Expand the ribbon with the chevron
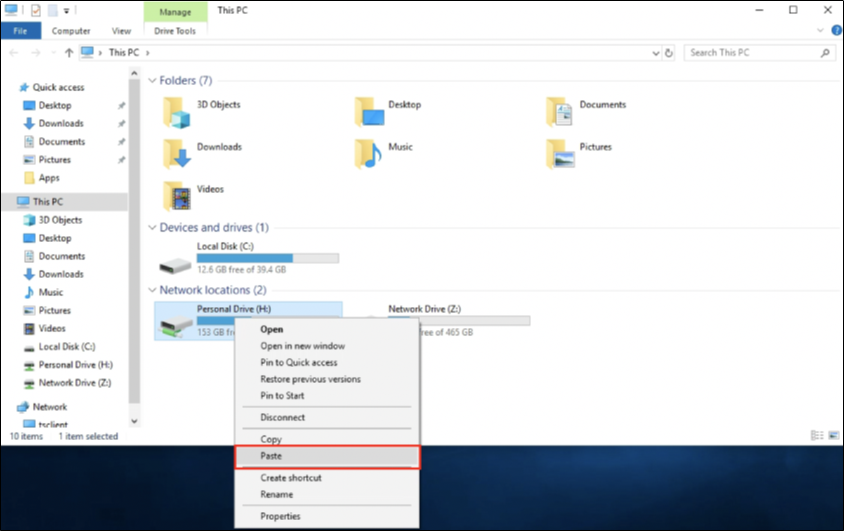The width and height of the screenshot is (844, 531). tap(820, 31)
